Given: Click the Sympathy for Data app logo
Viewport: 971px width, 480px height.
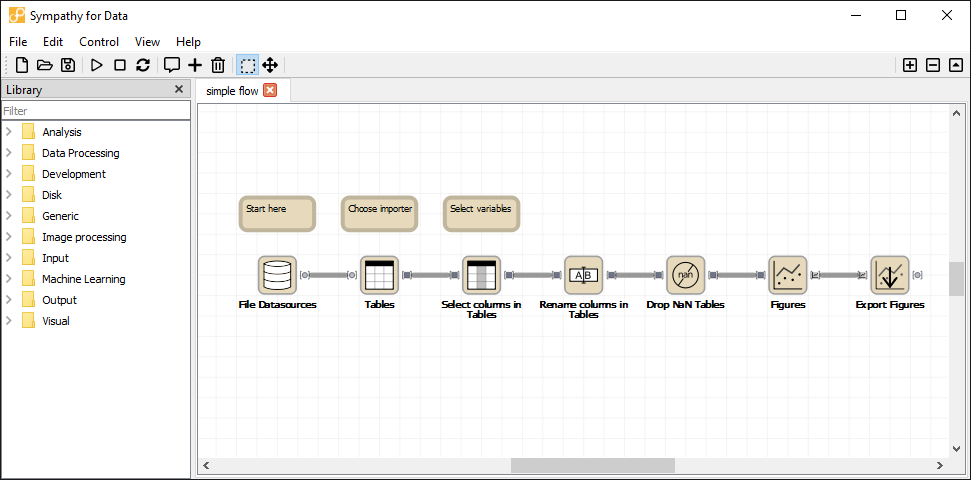Looking at the screenshot, I should (17, 15).
